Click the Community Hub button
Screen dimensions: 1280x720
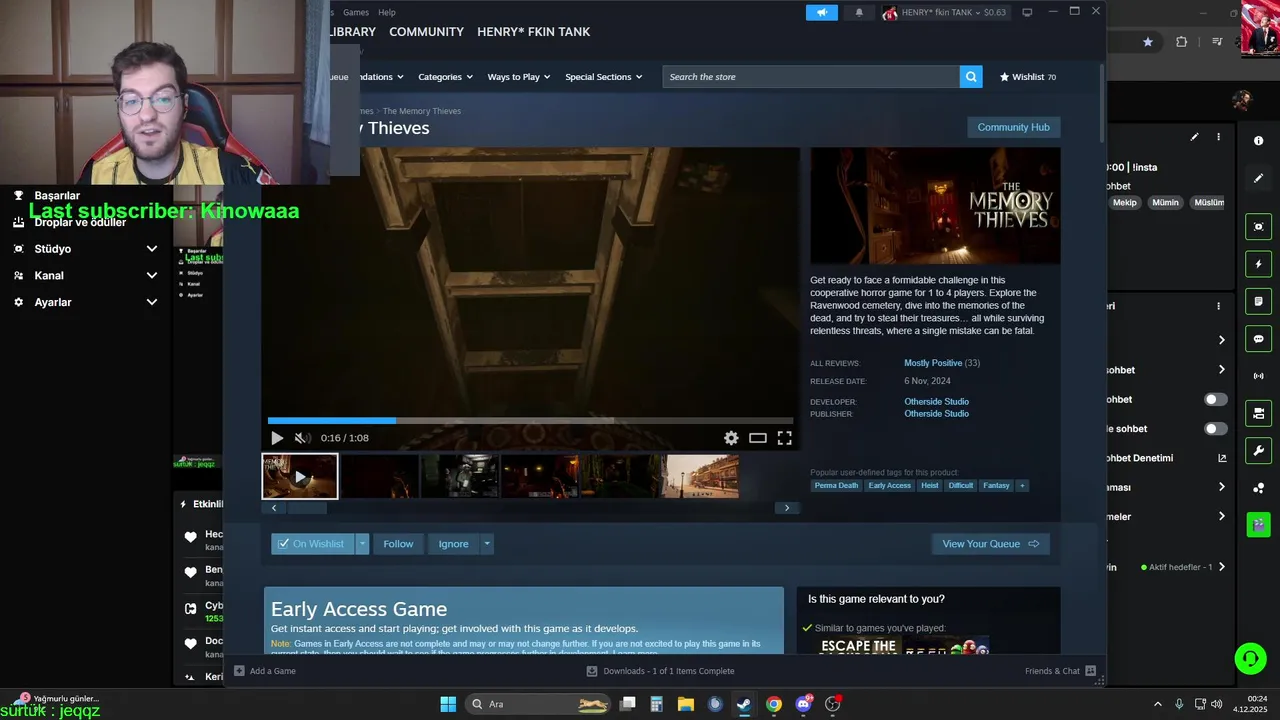(x=1013, y=127)
